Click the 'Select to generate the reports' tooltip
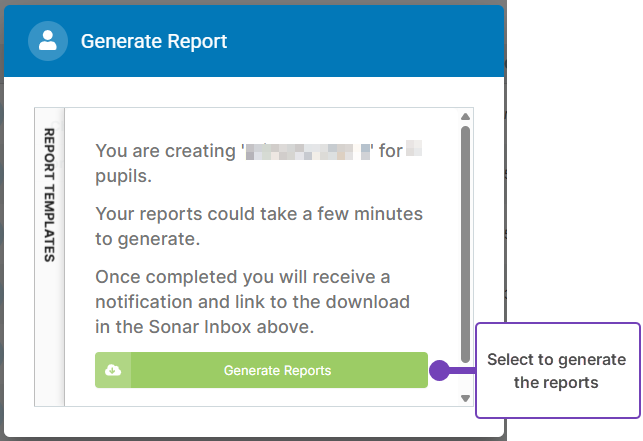 (556, 371)
